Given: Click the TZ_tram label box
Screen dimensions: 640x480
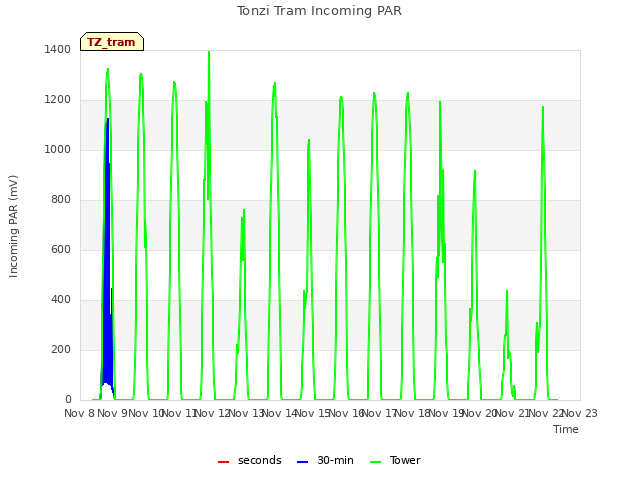Looking at the screenshot, I should click(x=112, y=42).
